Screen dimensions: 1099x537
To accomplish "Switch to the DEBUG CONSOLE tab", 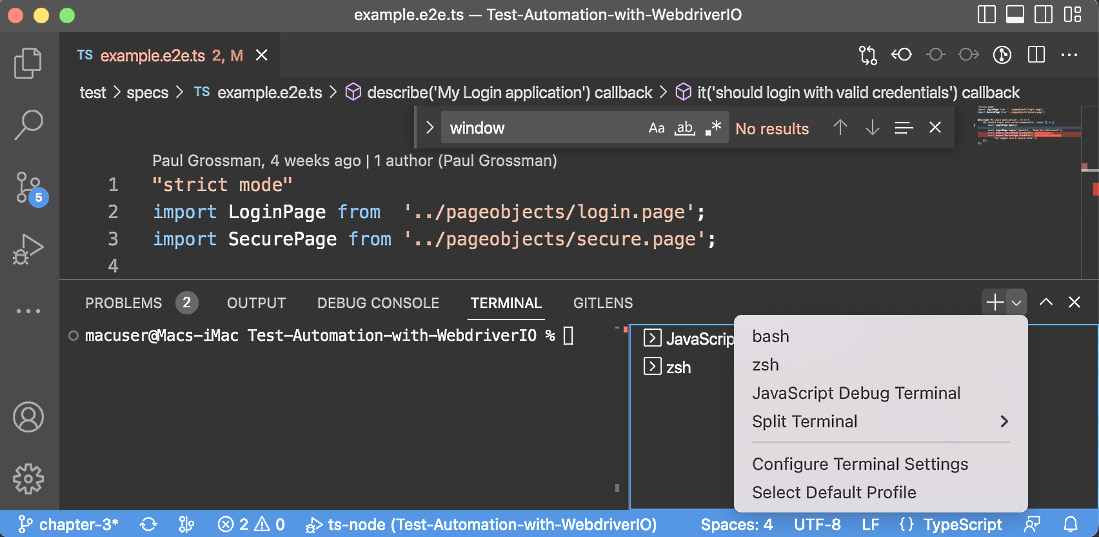I will pos(378,303).
